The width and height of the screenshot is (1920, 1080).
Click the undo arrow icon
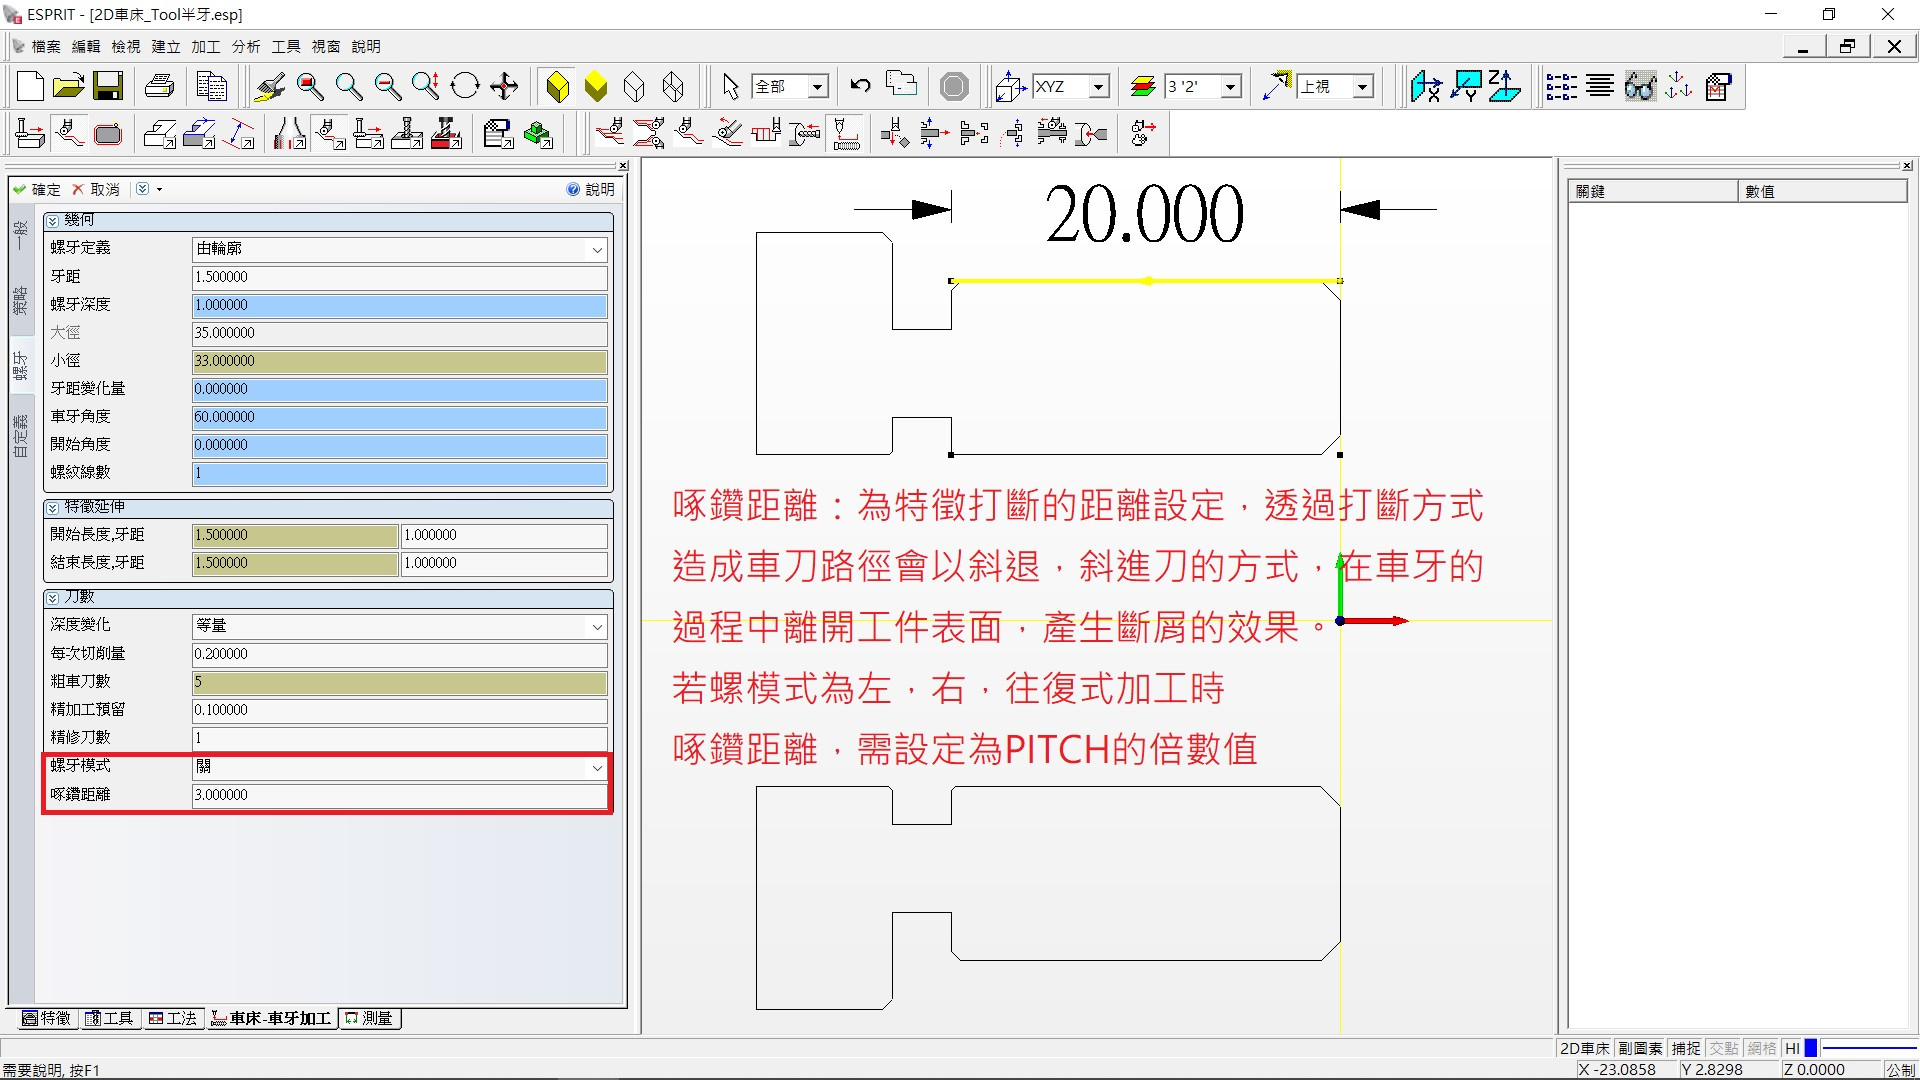click(860, 86)
